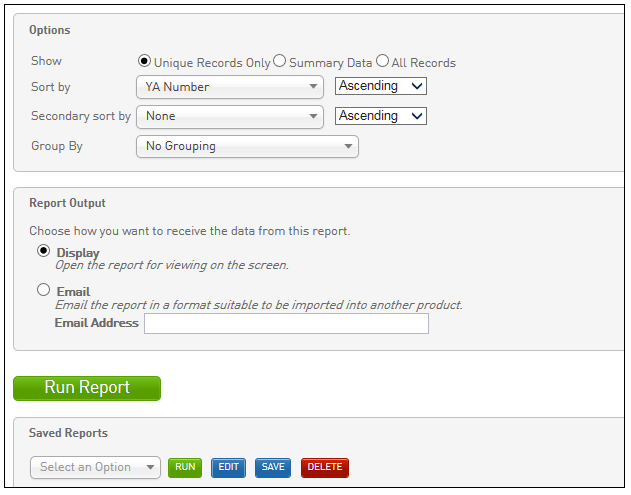Image resolution: width=631 pixels, height=495 pixels.
Task: Click the Email Address input field
Action: [x=287, y=324]
